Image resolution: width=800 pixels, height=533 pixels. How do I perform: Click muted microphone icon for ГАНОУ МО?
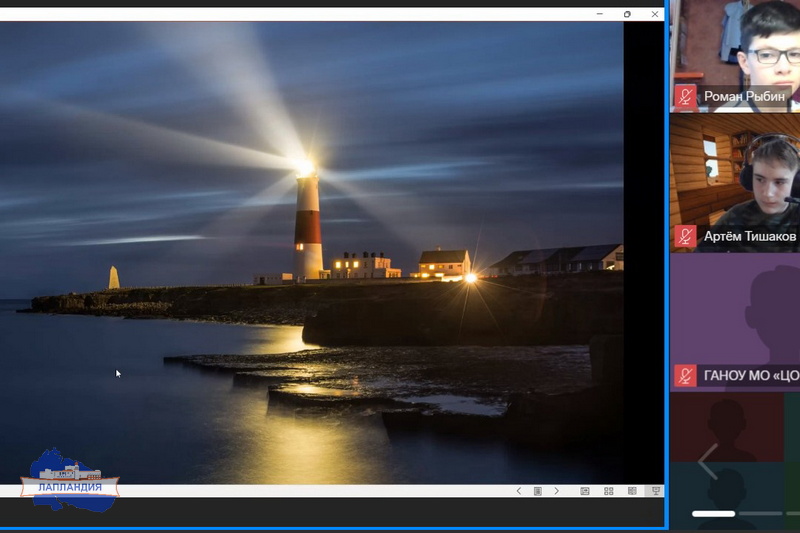coord(685,375)
